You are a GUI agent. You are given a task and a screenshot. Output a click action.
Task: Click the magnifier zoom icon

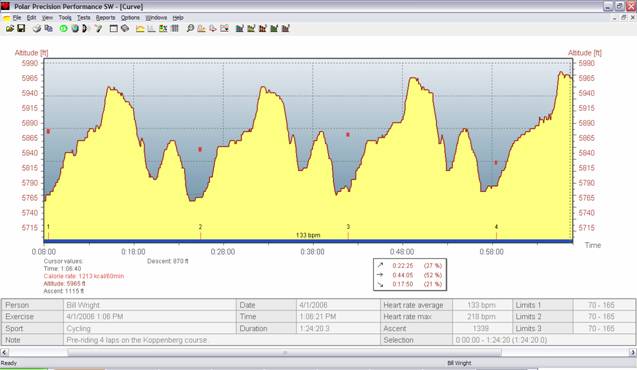click(x=190, y=28)
